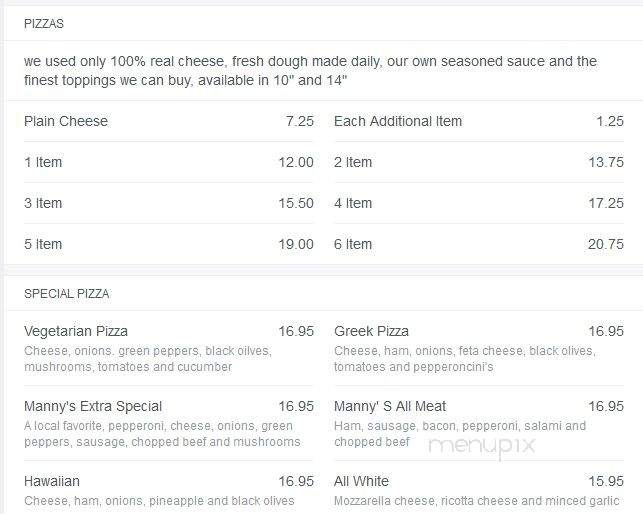This screenshot has height=514, width=643.
Task: Select the Plain Cheese menu item
Action: click(169, 121)
